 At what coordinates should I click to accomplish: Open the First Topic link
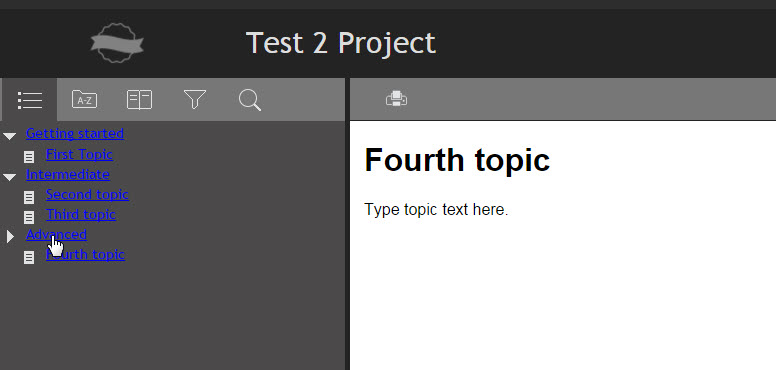(79, 154)
